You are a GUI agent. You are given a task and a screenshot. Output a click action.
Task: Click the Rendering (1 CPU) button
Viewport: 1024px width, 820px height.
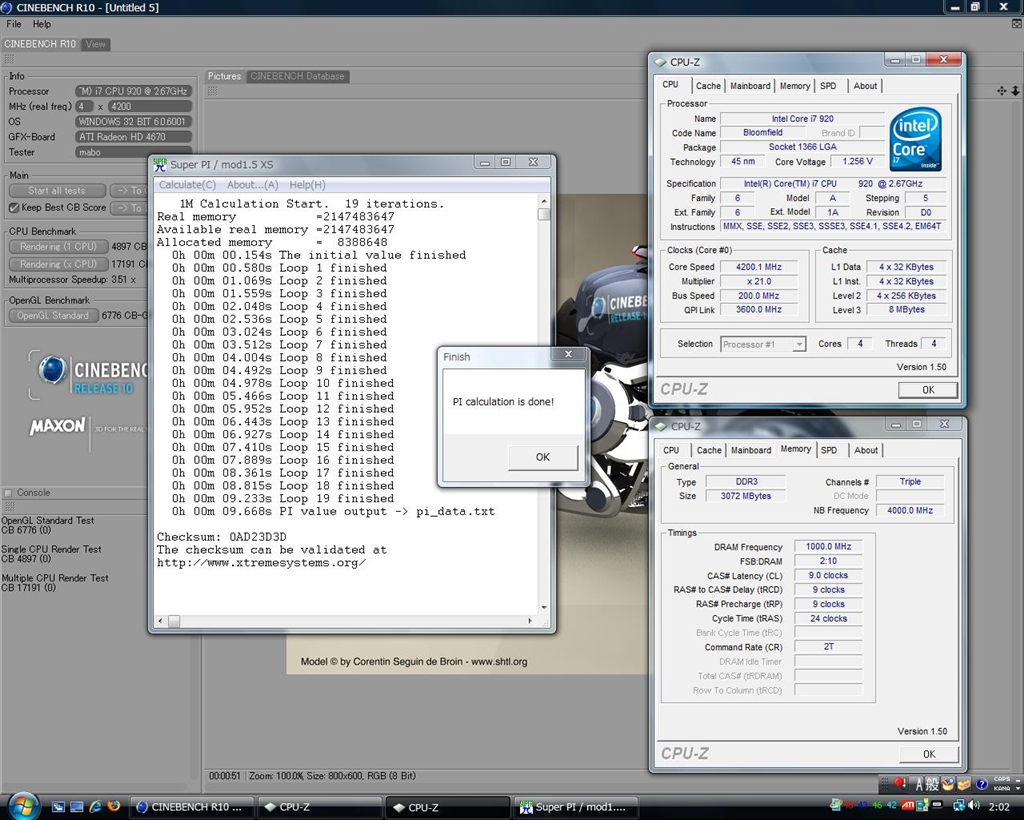tap(58, 247)
